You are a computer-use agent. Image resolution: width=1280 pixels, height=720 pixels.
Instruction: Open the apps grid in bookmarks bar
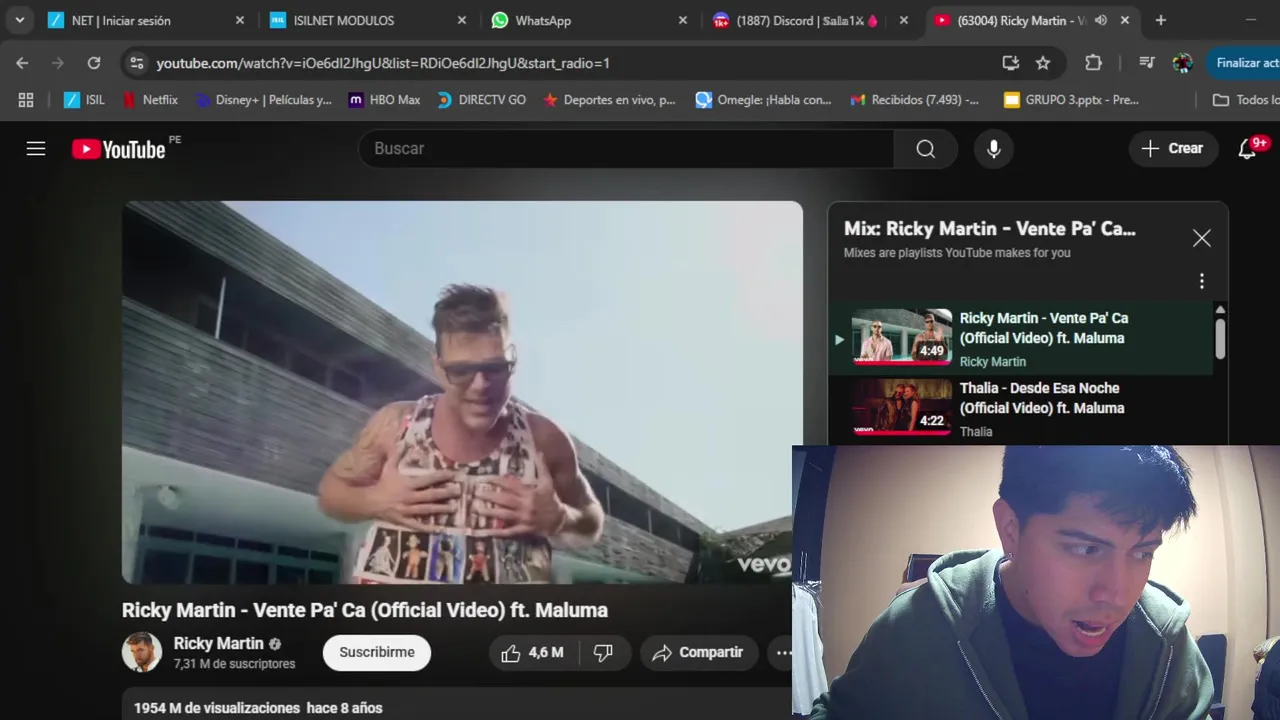click(26, 100)
